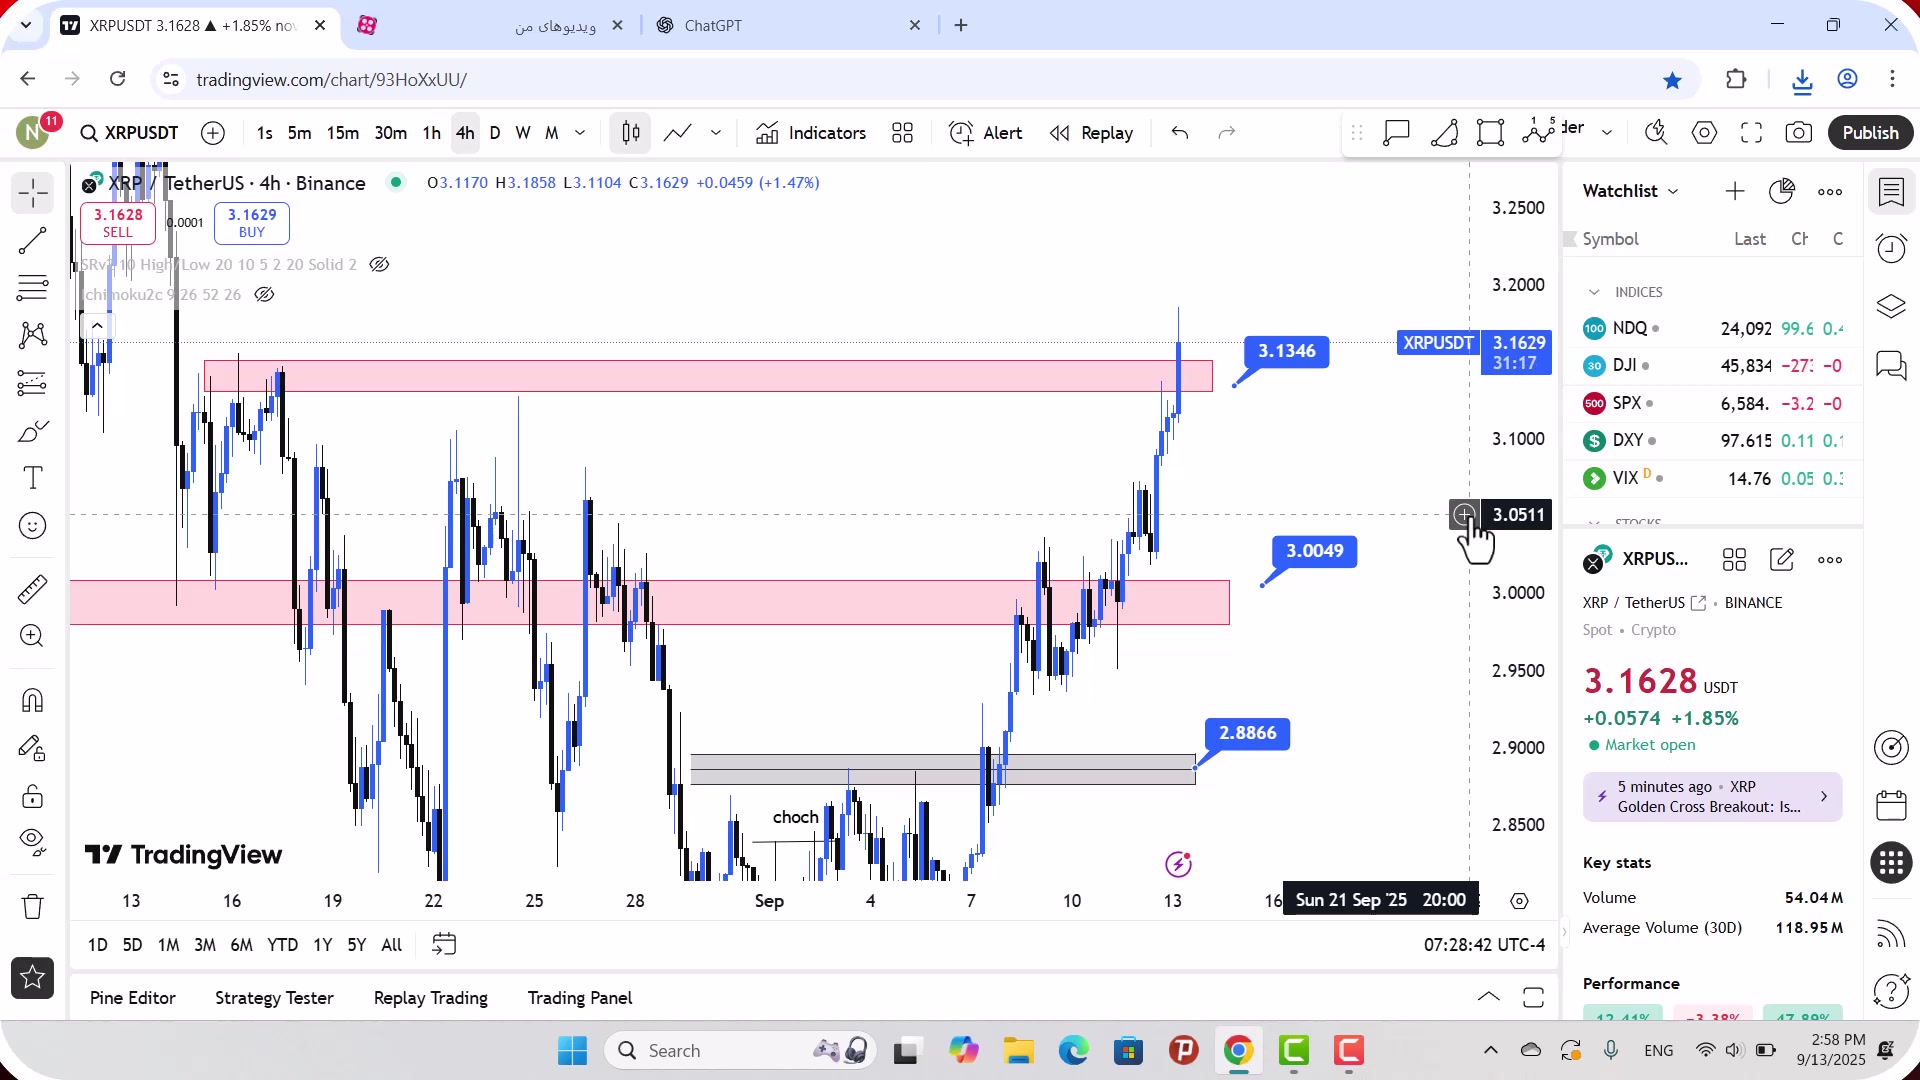The image size is (1920, 1080).
Task: Enter fullscreen mode
Action: (1752, 133)
